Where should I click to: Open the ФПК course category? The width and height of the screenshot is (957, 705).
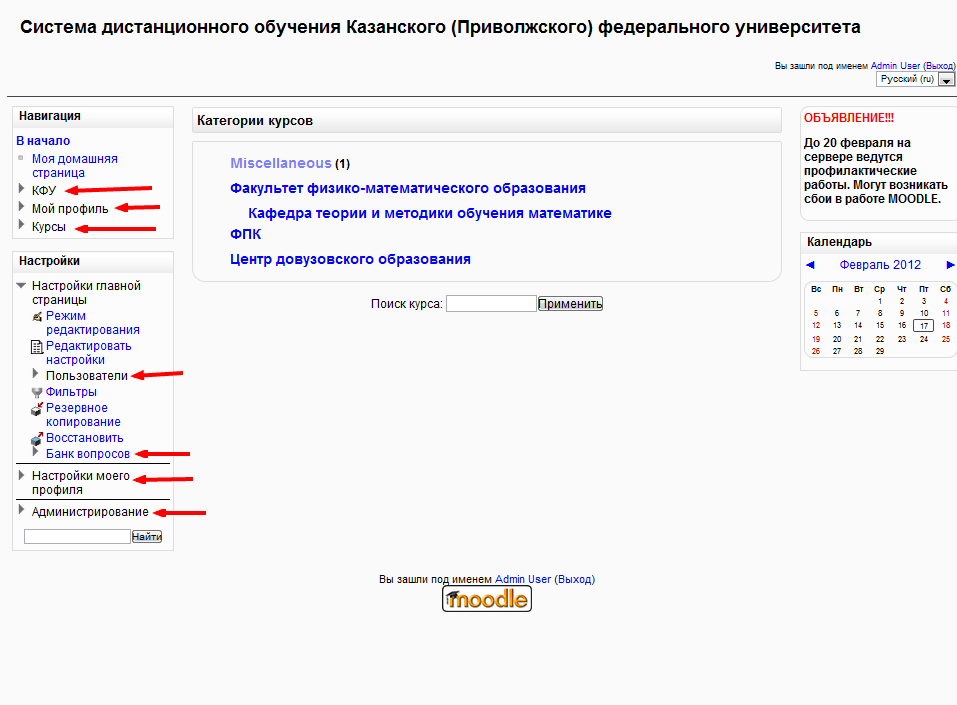coord(245,234)
